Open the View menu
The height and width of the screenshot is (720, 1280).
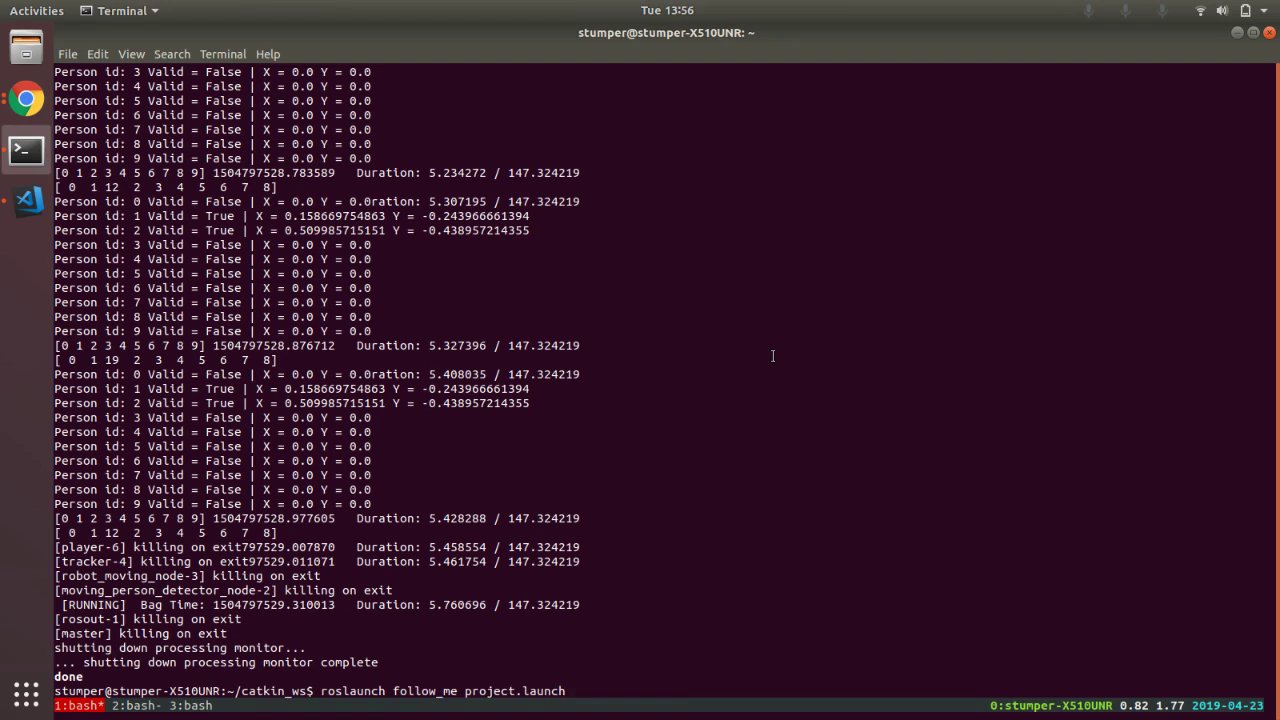pyautogui.click(x=131, y=54)
